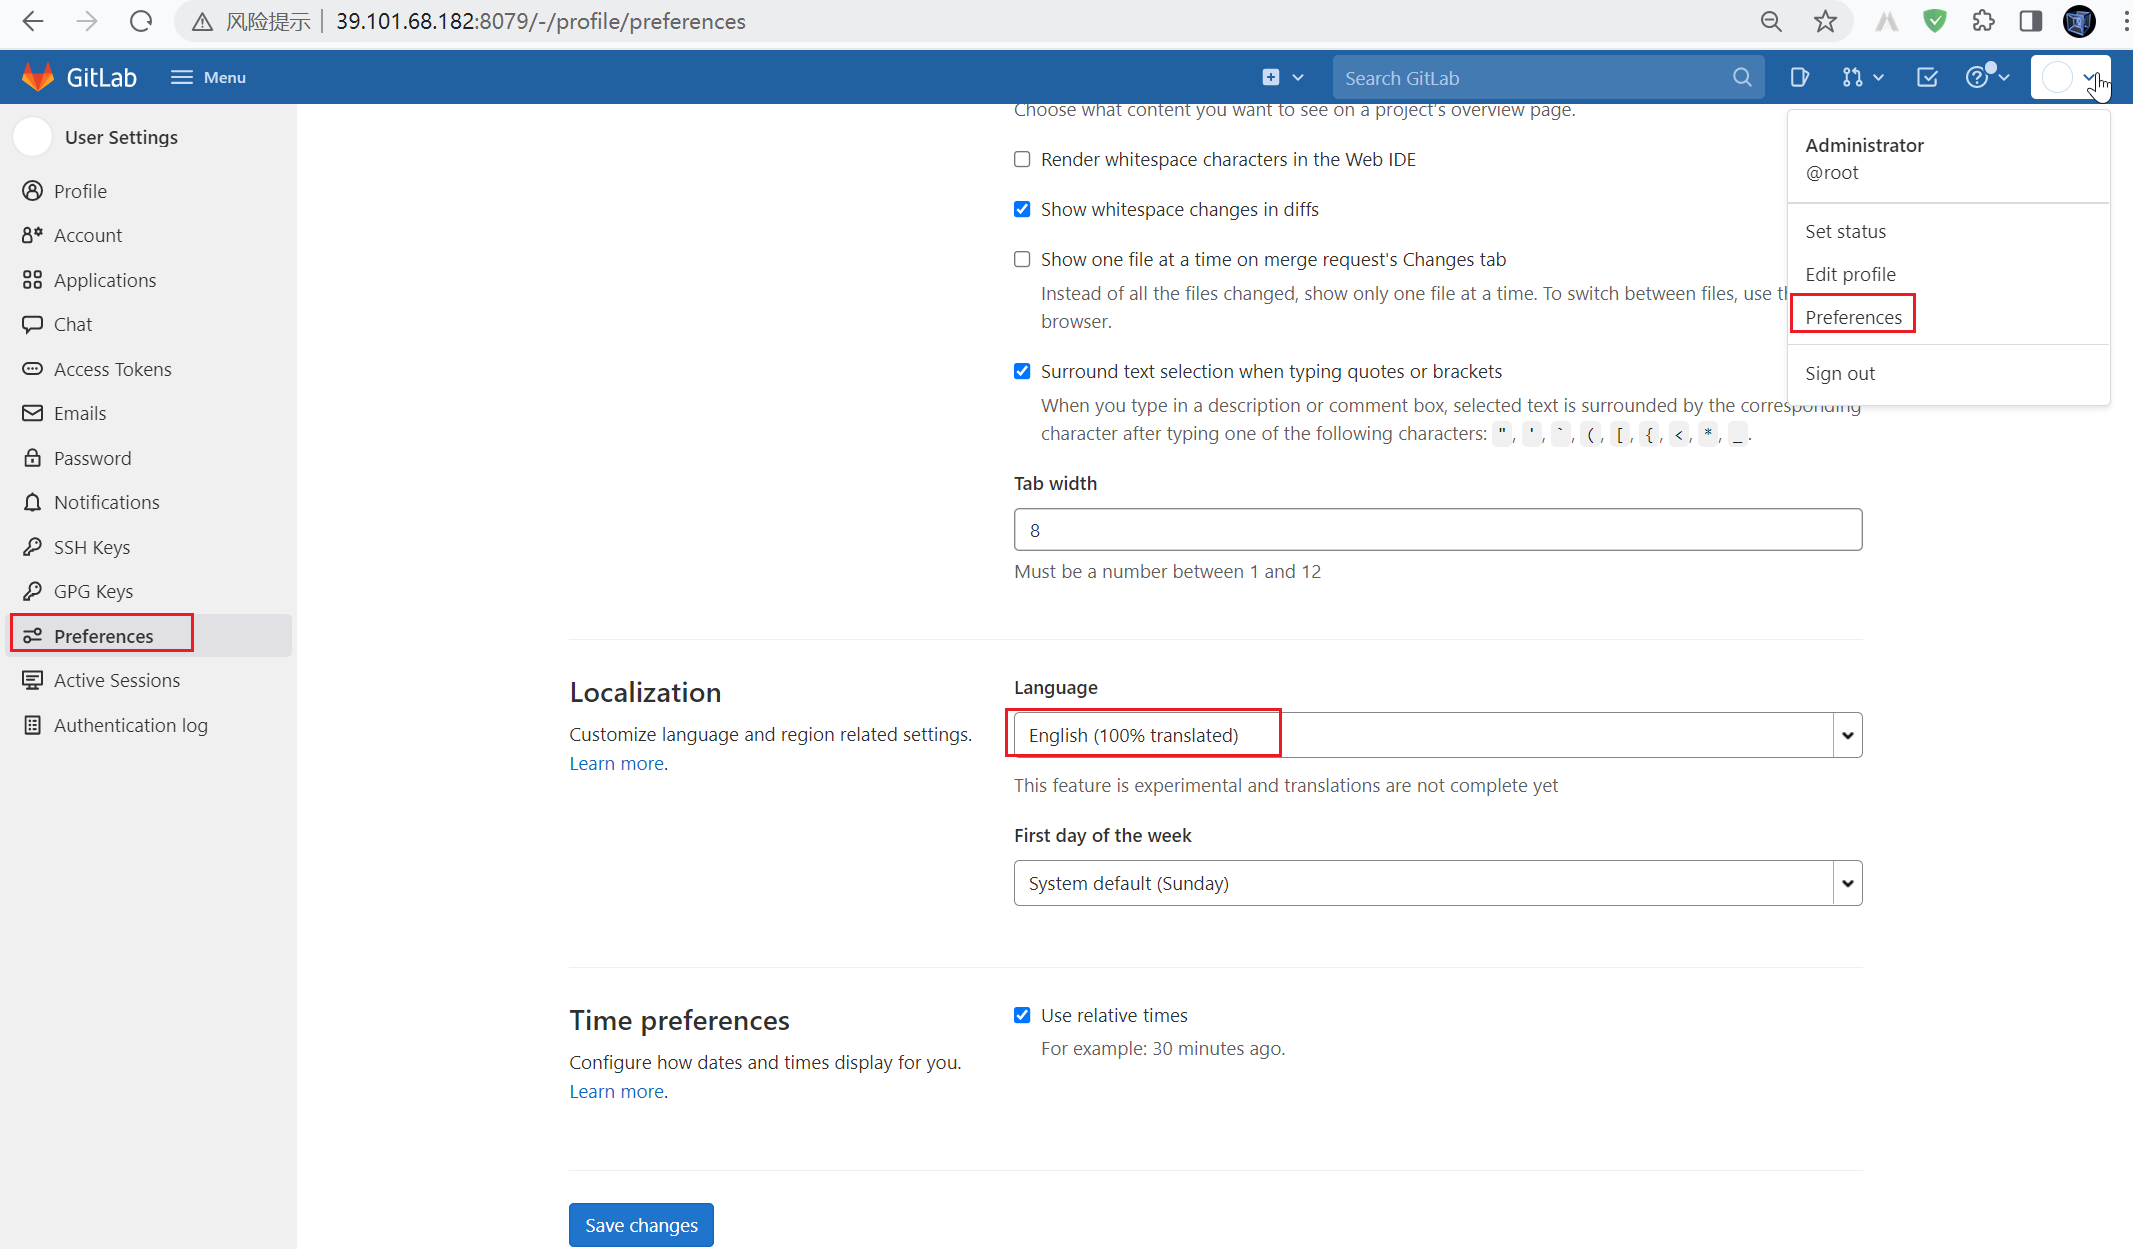Screen dimensions: 2133x1249
Task: Click the Profile sidebar icon
Action: tap(32, 190)
